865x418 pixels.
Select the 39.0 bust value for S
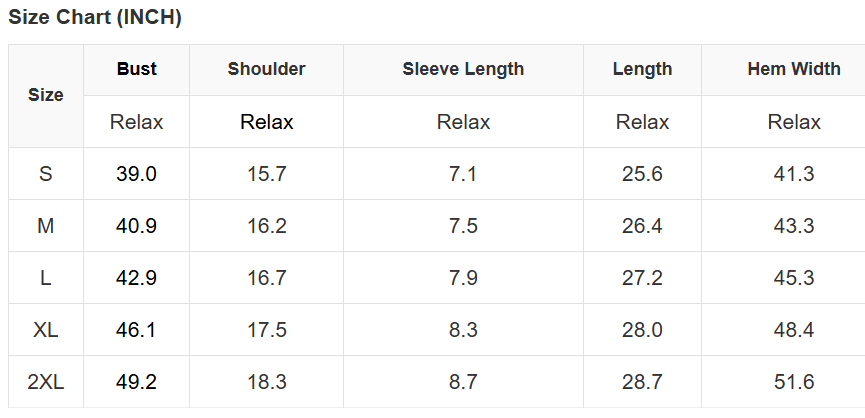137,174
